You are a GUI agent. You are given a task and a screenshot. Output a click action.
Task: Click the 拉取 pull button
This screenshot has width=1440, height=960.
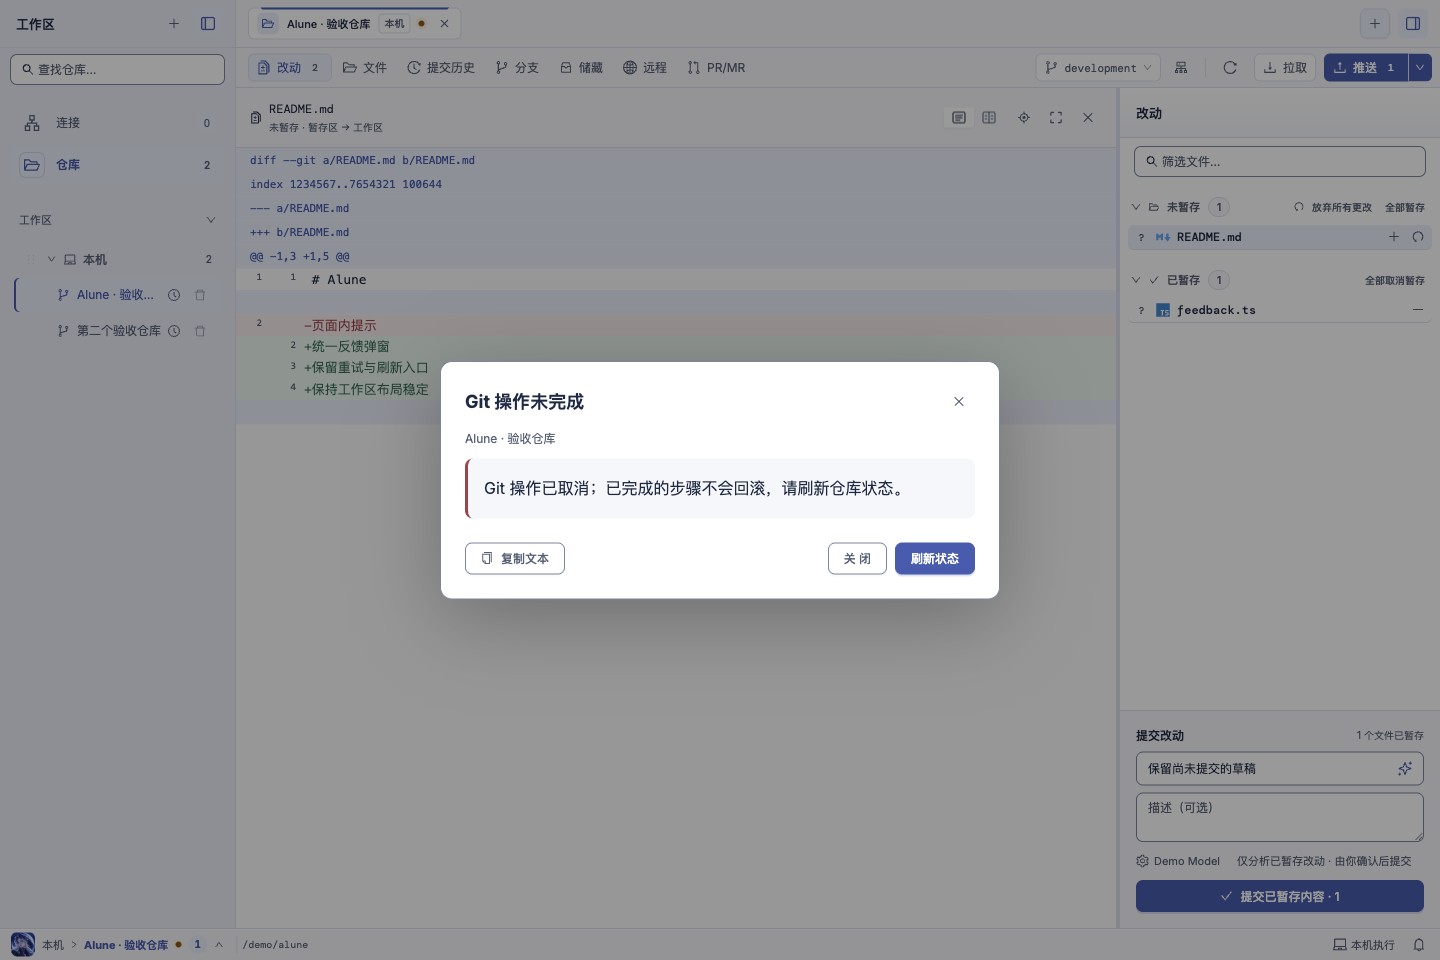coord(1285,67)
